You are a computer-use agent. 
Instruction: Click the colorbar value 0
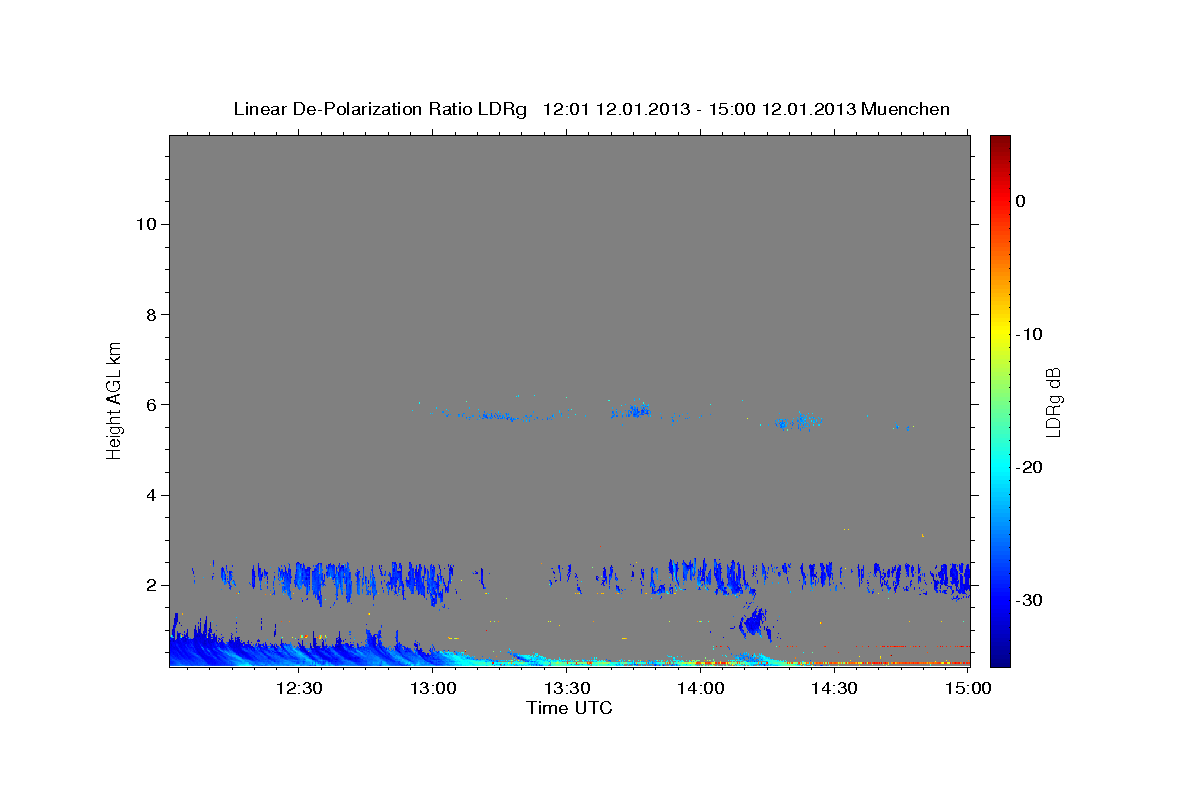(1020, 201)
